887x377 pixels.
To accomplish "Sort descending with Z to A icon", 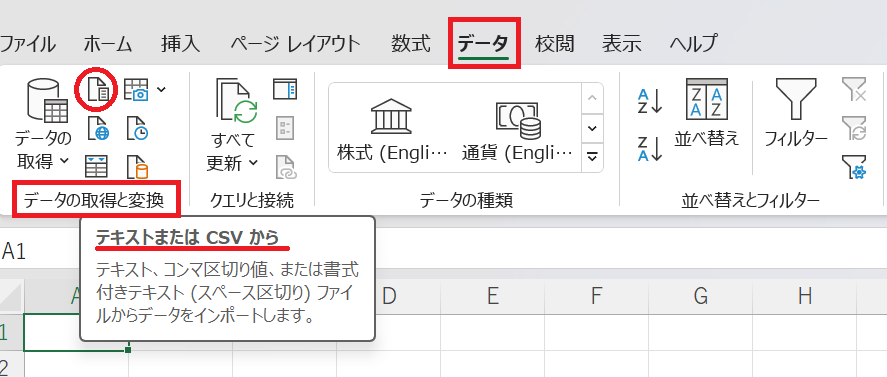I will click(649, 149).
